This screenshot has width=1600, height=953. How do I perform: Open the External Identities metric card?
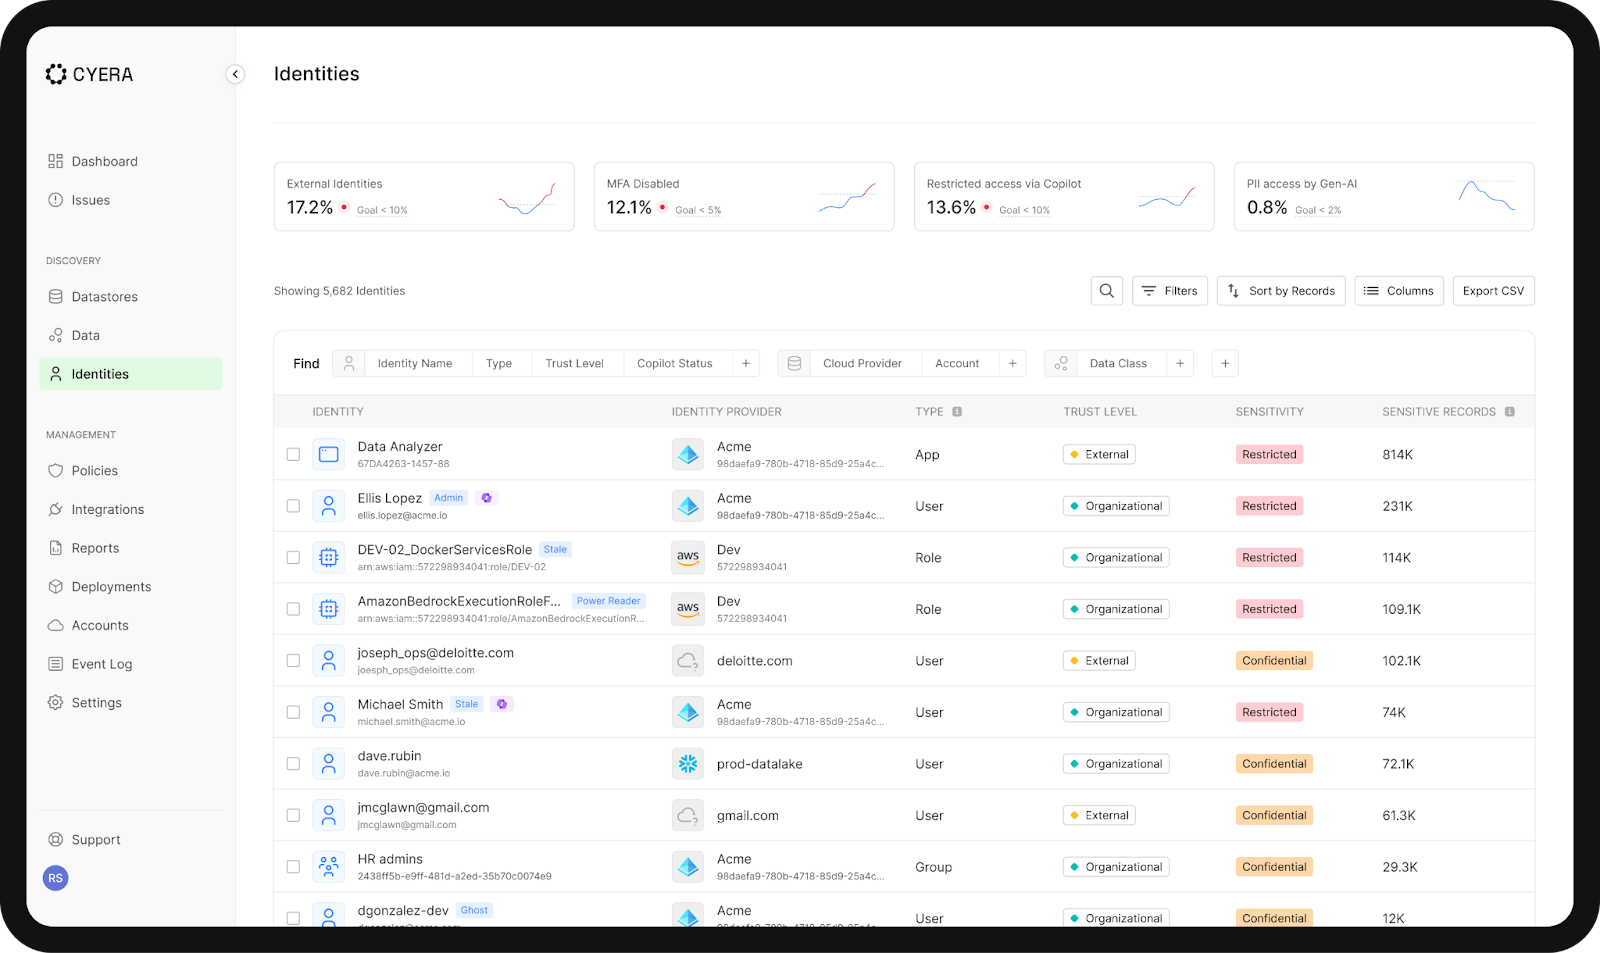[424, 197]
